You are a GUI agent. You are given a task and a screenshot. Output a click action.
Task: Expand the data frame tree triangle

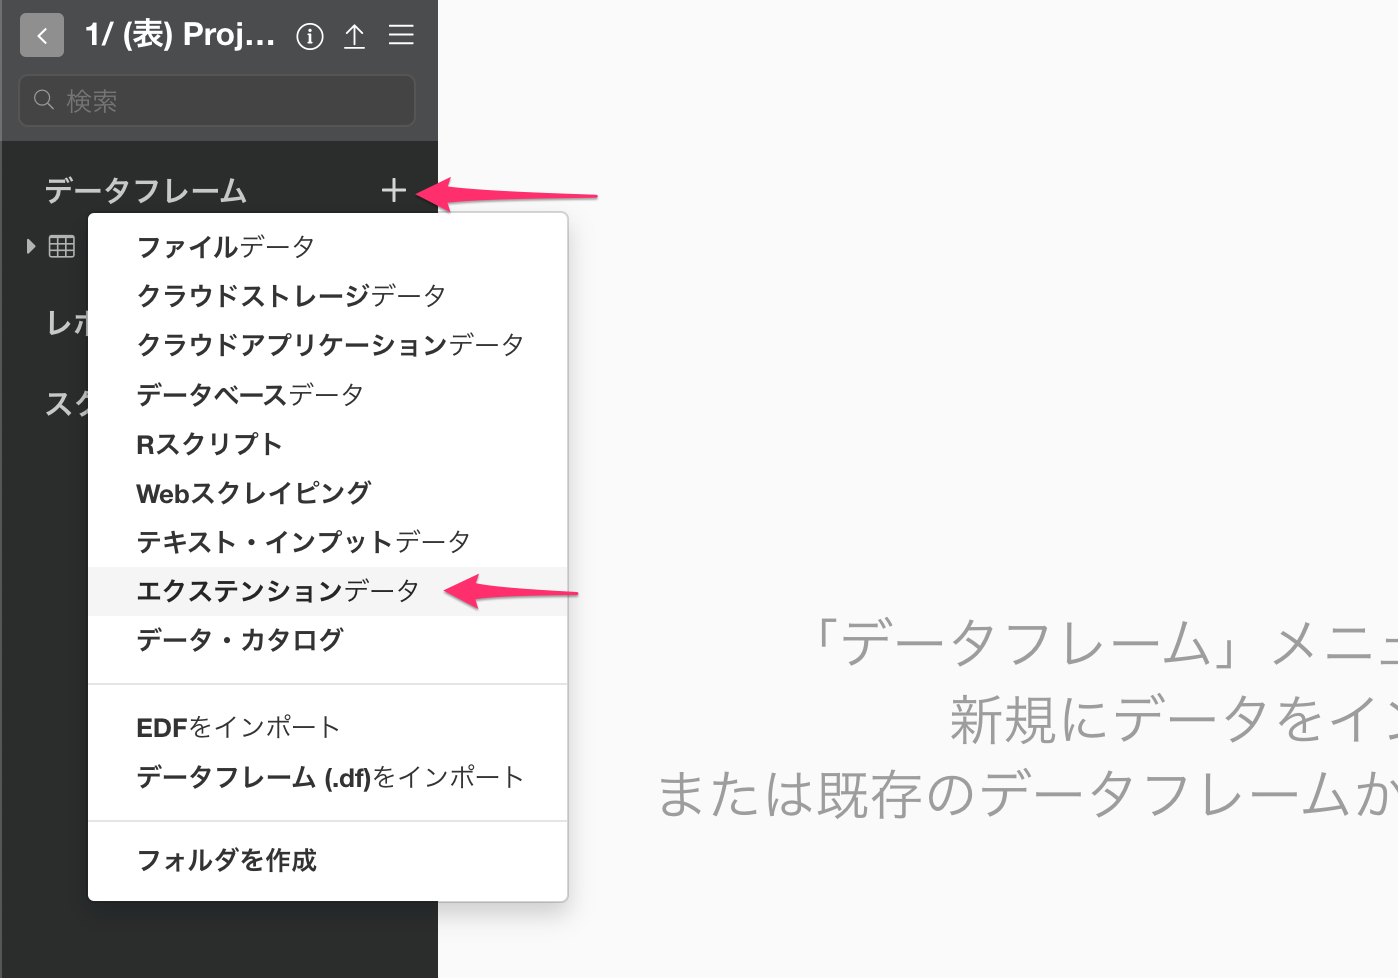(31, 246)
